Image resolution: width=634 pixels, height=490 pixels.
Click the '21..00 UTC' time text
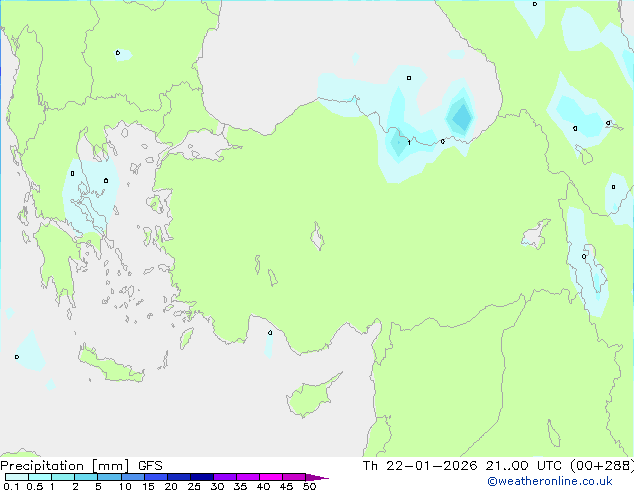point(523,466)
